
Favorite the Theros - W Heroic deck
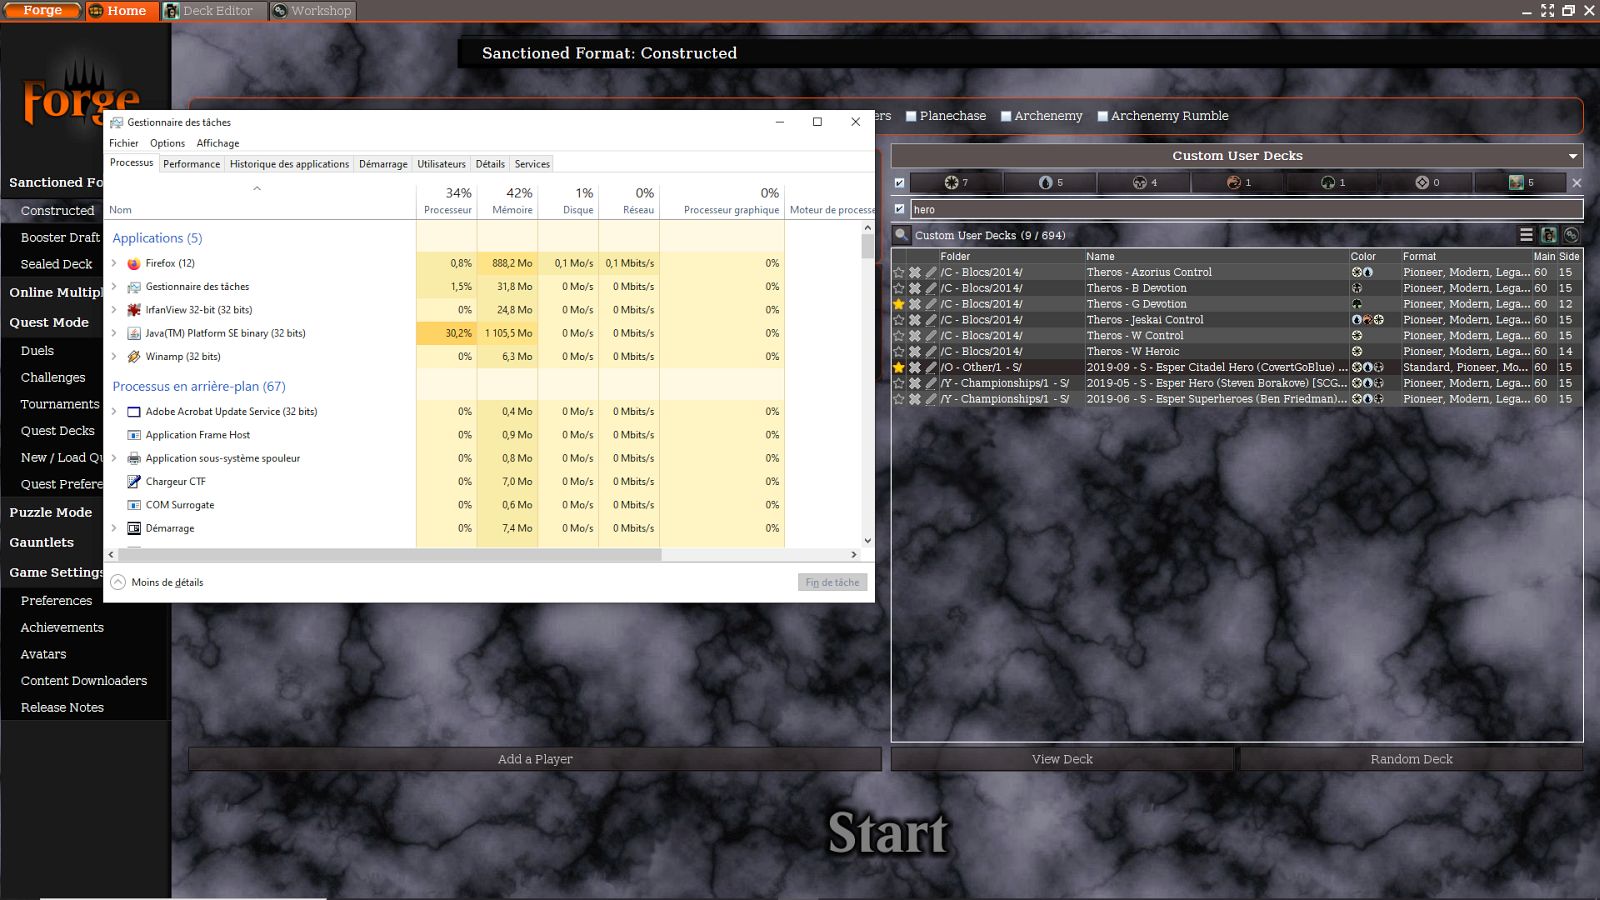tap(899, 351)
